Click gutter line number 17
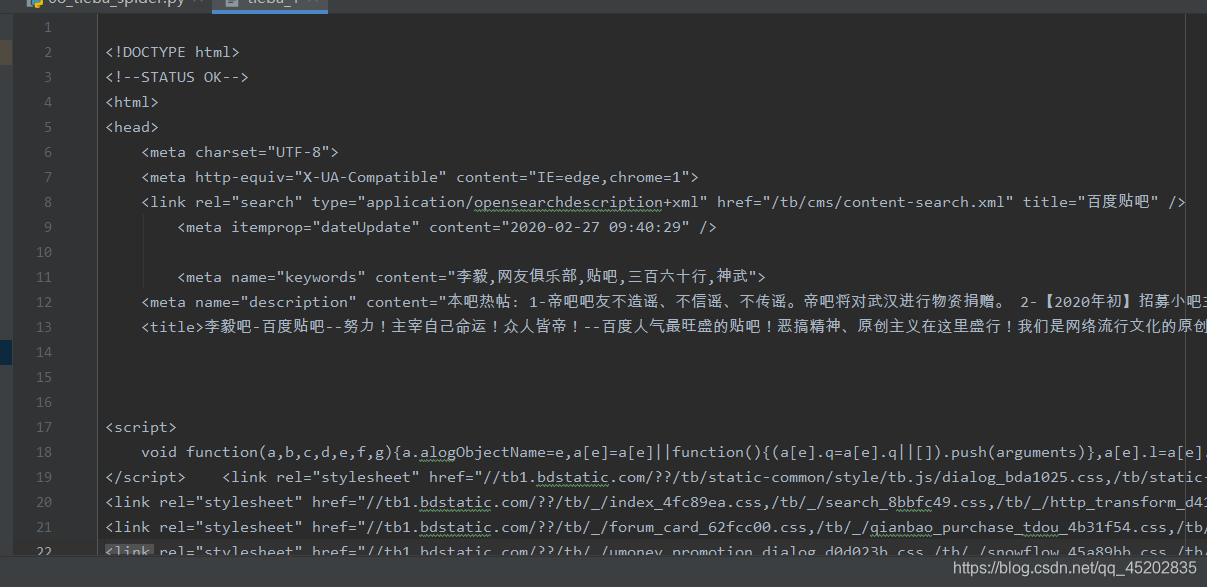This screenshot has width=1207, height=587. (43, 427)
